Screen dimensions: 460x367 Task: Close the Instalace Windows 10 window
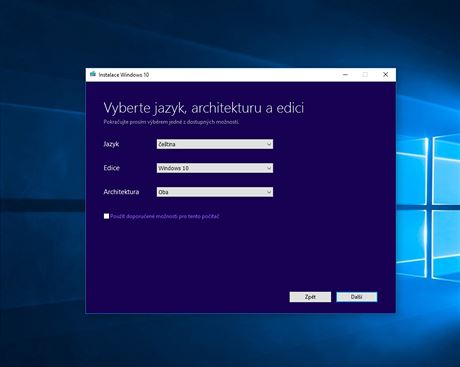pos(385,74)
